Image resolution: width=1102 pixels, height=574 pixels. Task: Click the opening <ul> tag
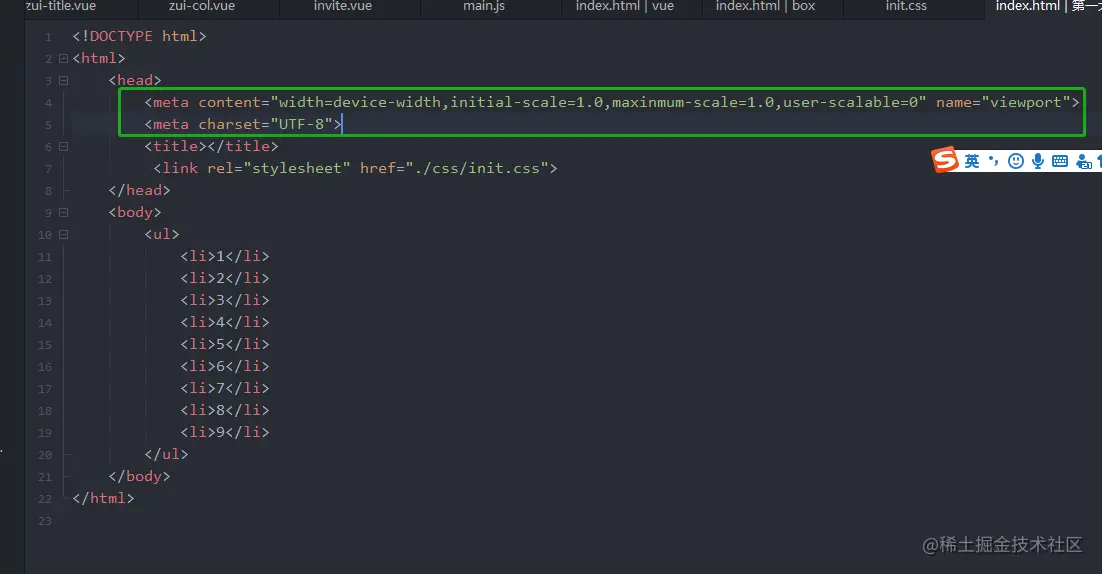tap(162, 235)
